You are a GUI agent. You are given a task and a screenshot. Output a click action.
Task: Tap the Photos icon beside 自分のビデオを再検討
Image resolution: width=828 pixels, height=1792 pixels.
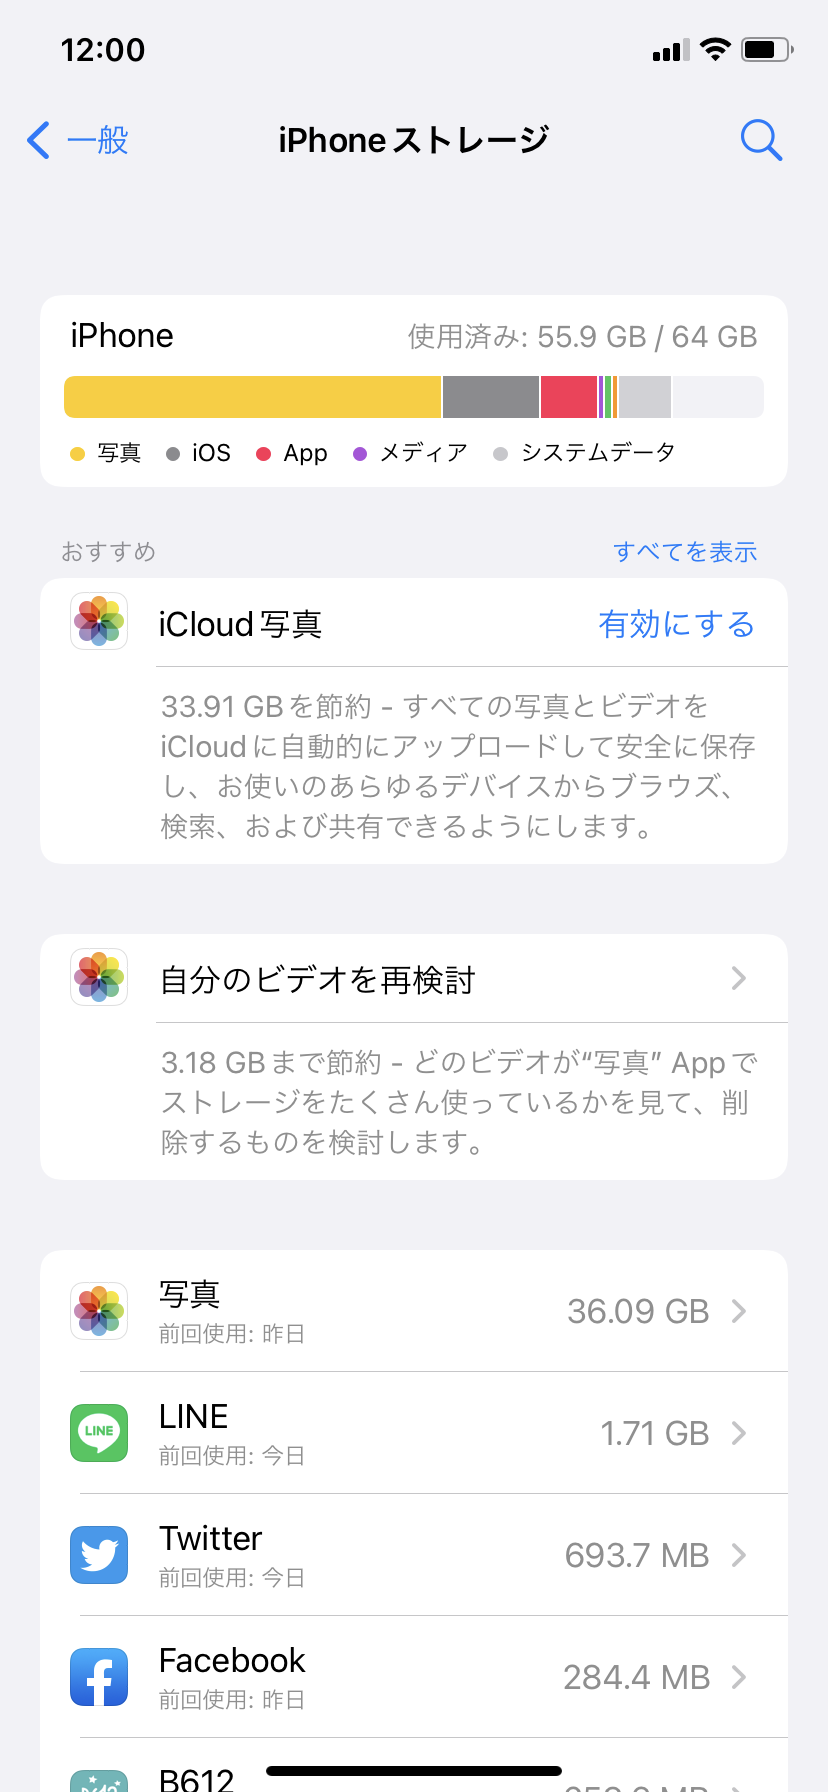[x=99, y=977]
